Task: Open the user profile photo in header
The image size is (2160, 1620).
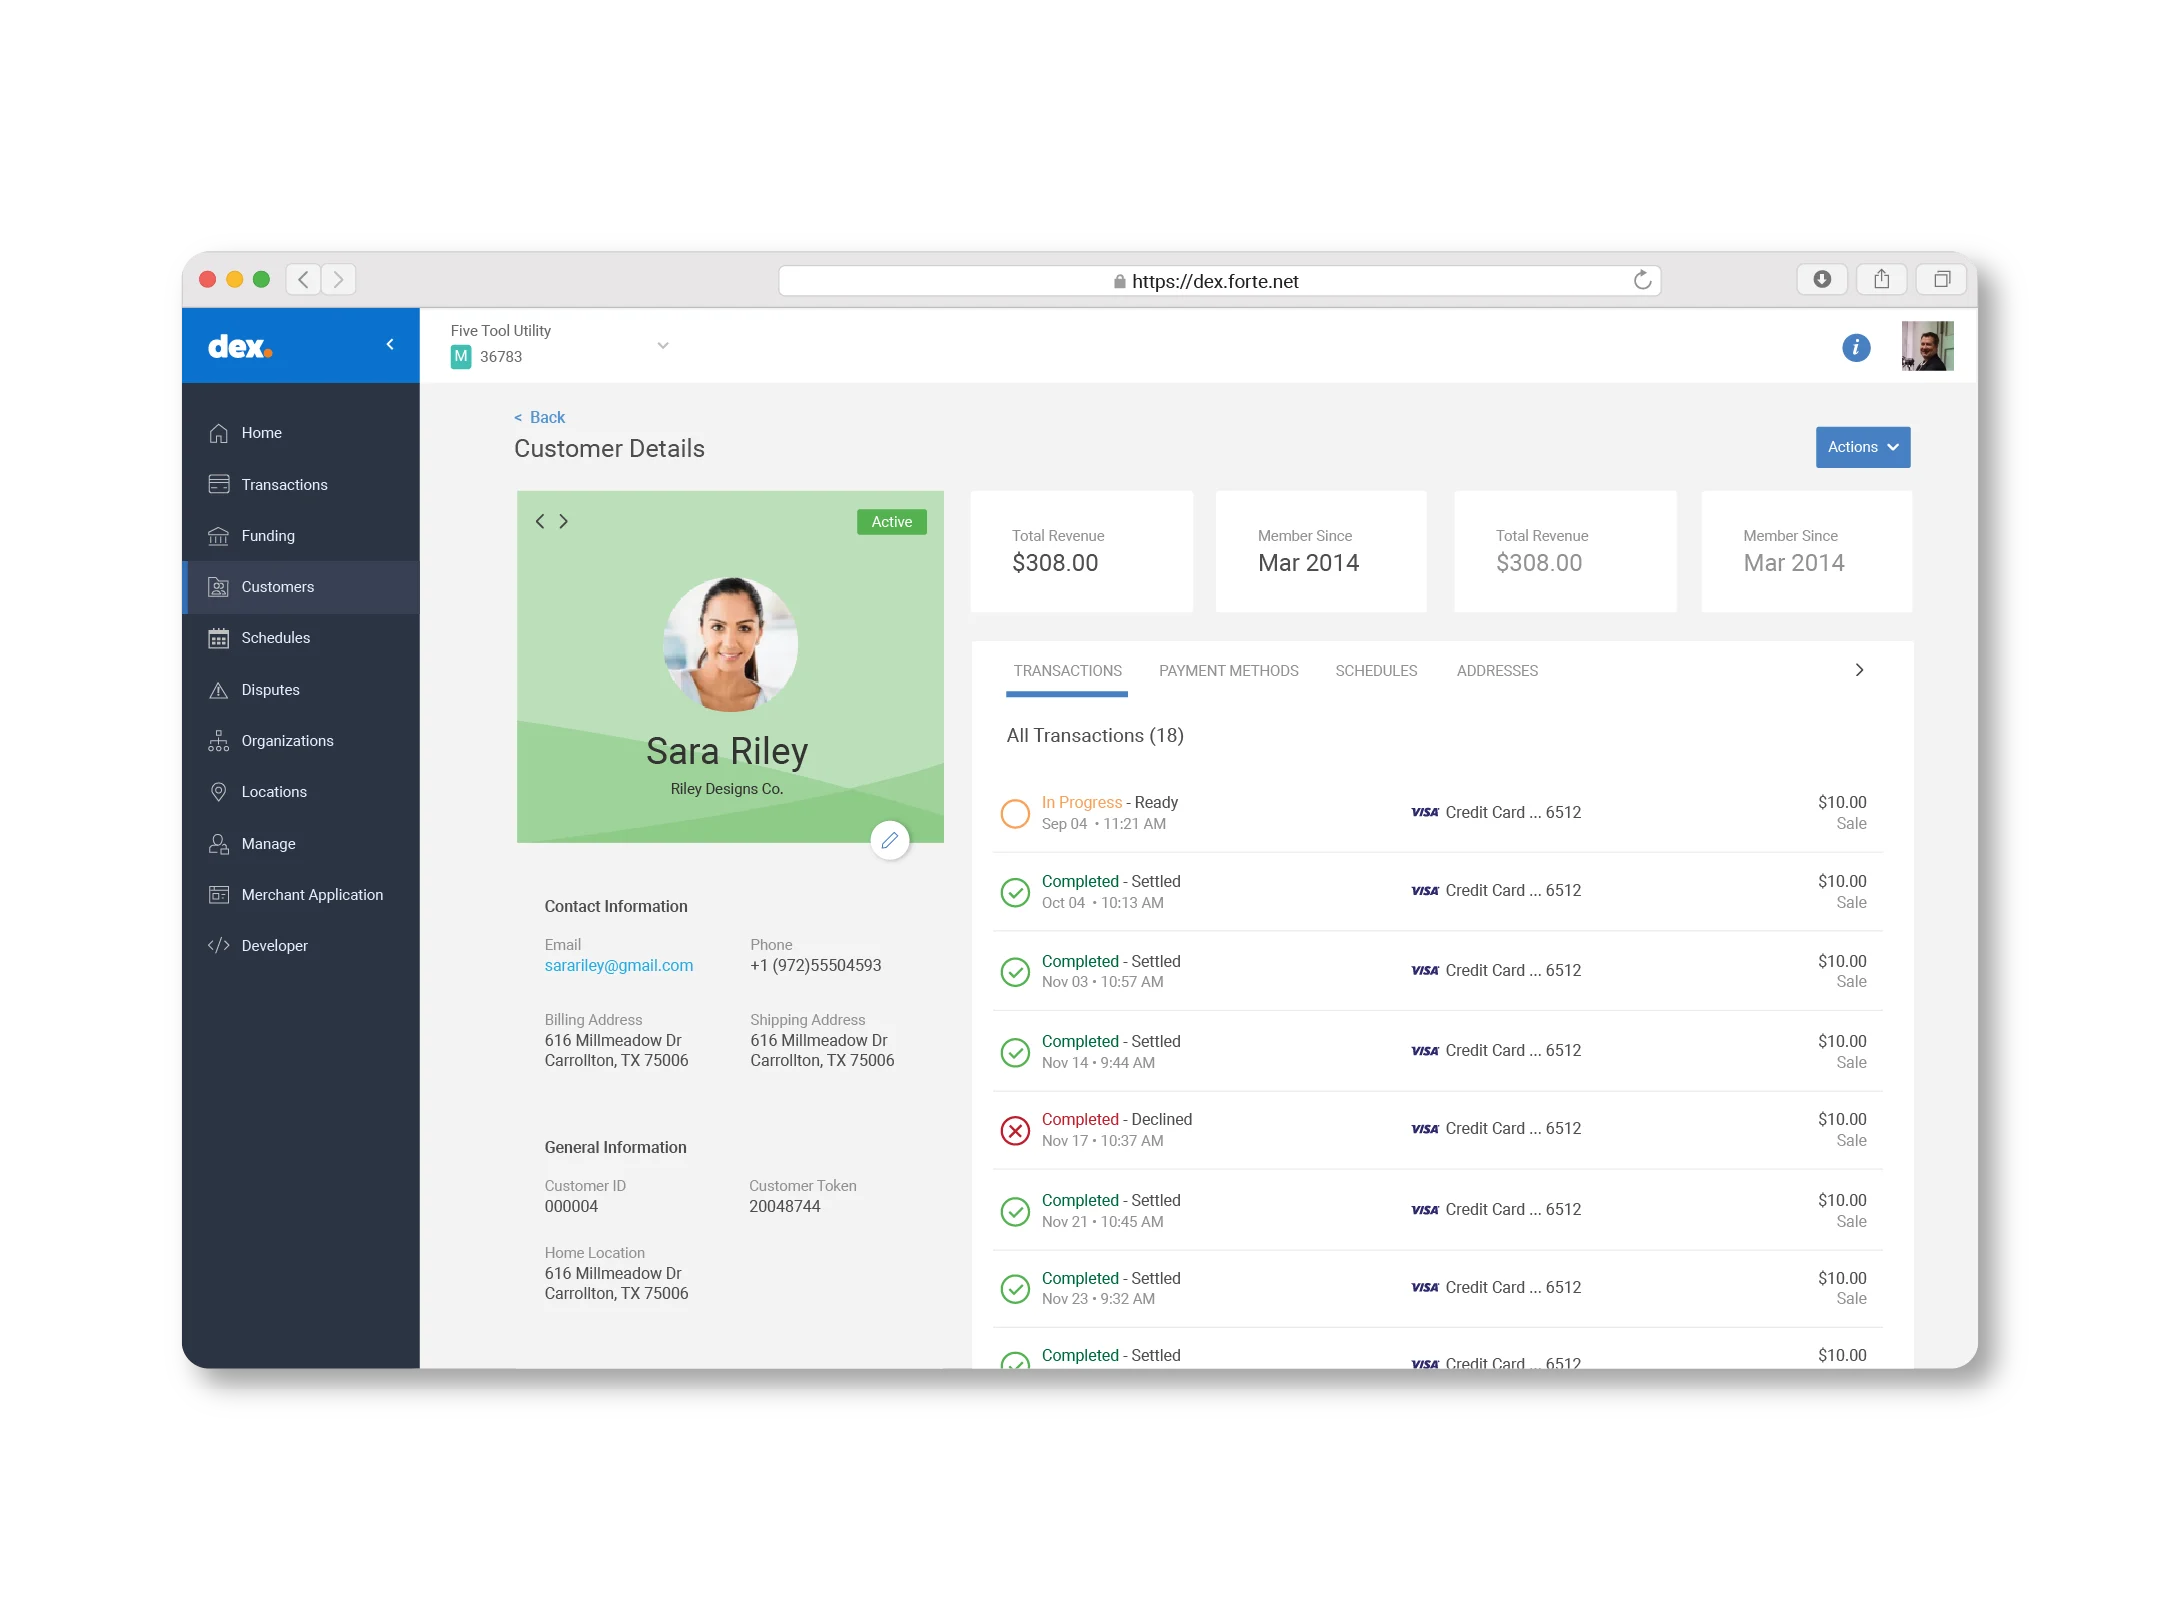Action: 1926,346
